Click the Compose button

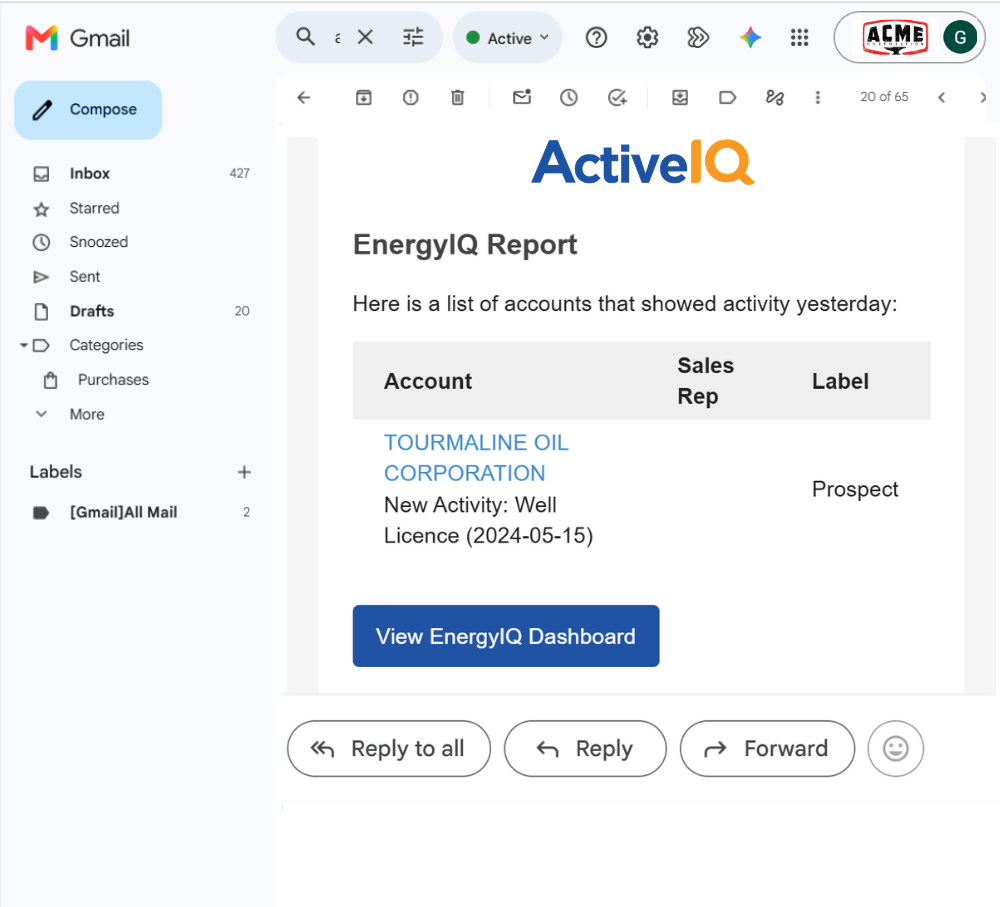[x=88, y=110]
